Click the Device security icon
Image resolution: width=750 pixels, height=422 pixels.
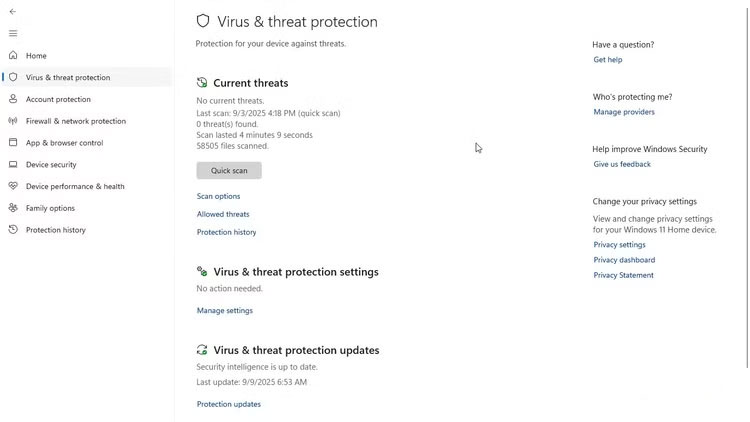click(x=13, y=165)
